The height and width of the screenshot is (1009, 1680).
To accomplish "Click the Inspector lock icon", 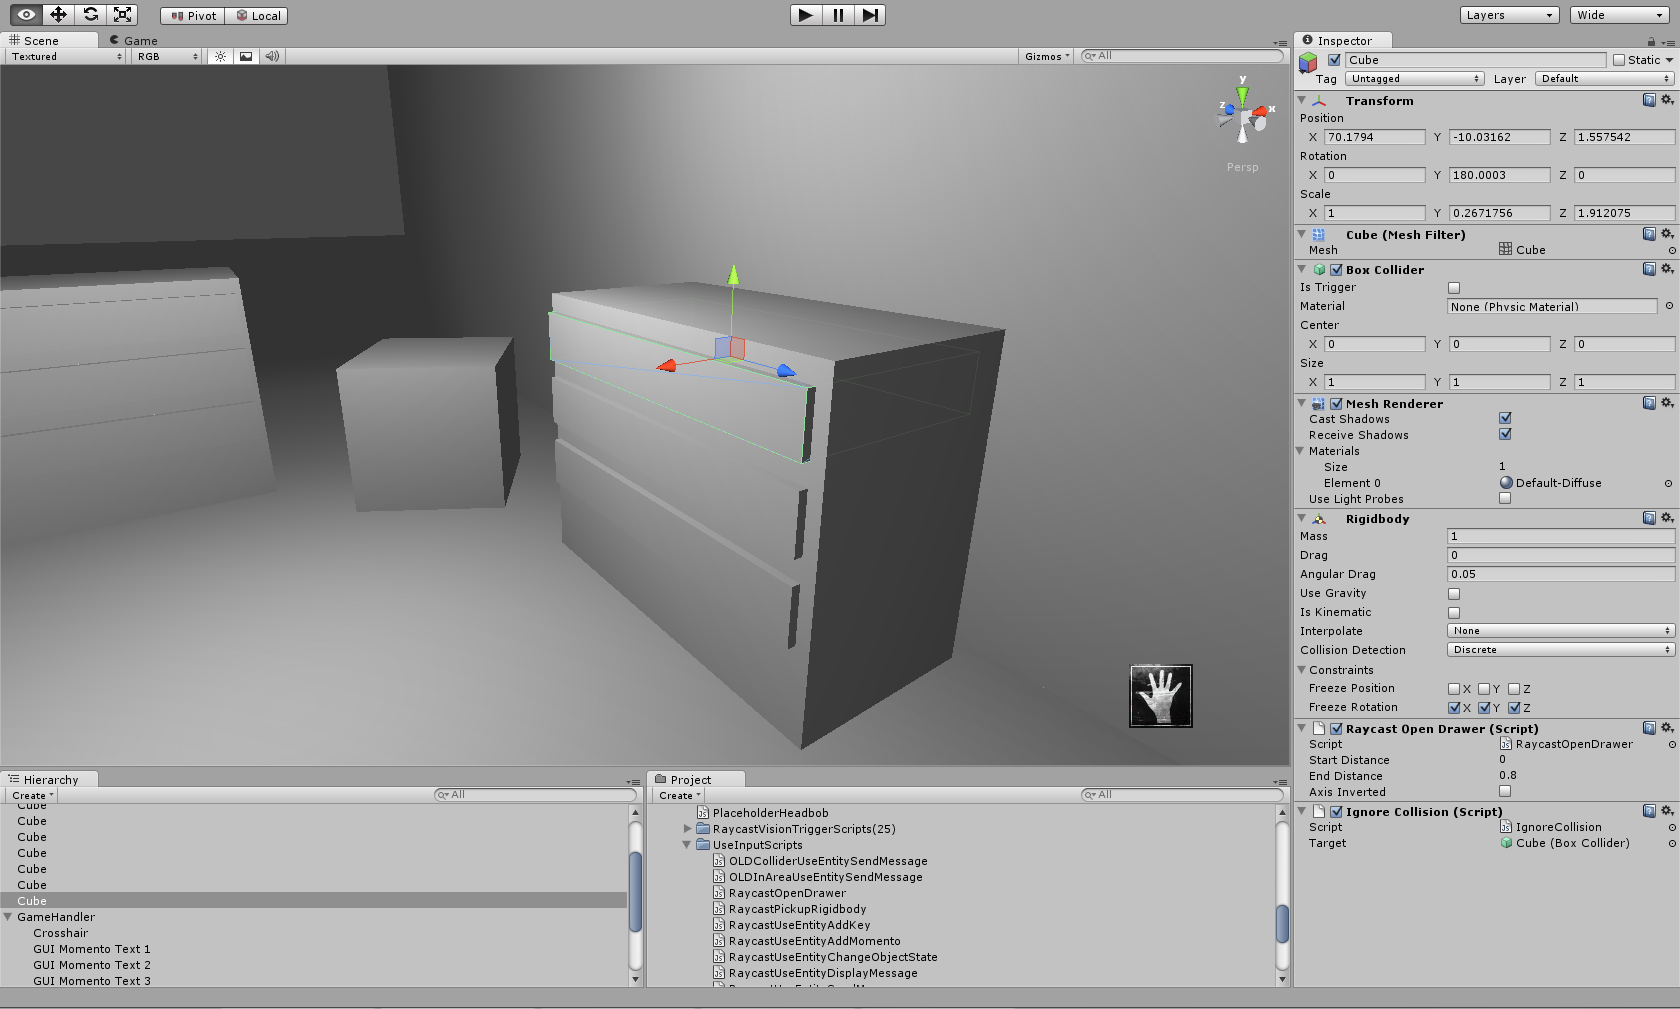I will click(1651, 42).
